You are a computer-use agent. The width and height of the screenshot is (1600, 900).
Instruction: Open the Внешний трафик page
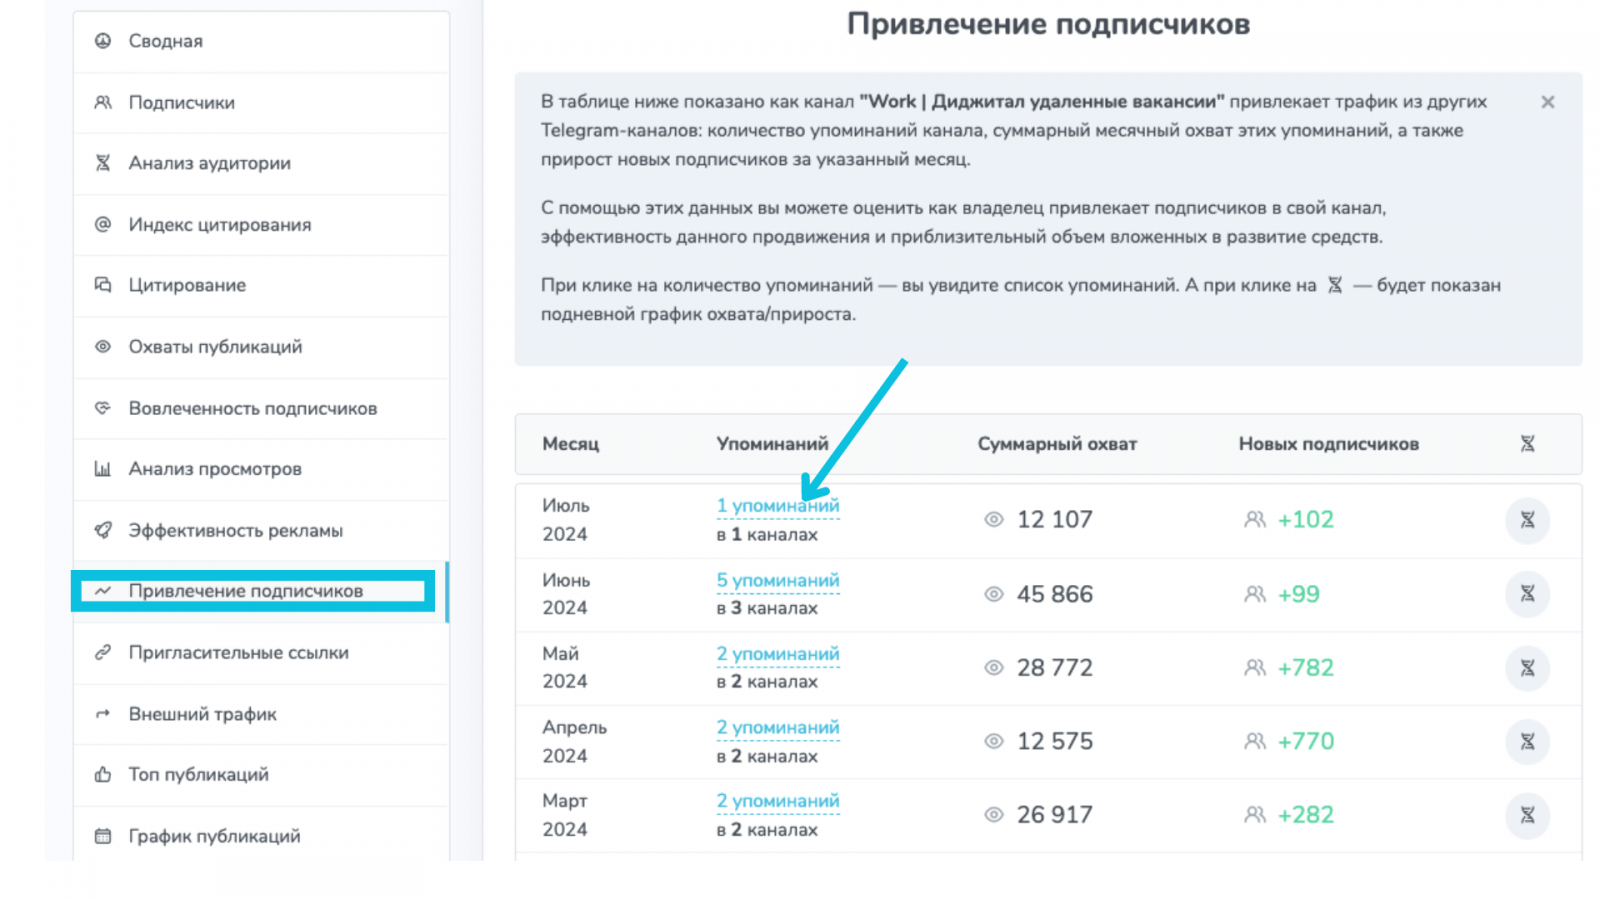tap(202, 714)
